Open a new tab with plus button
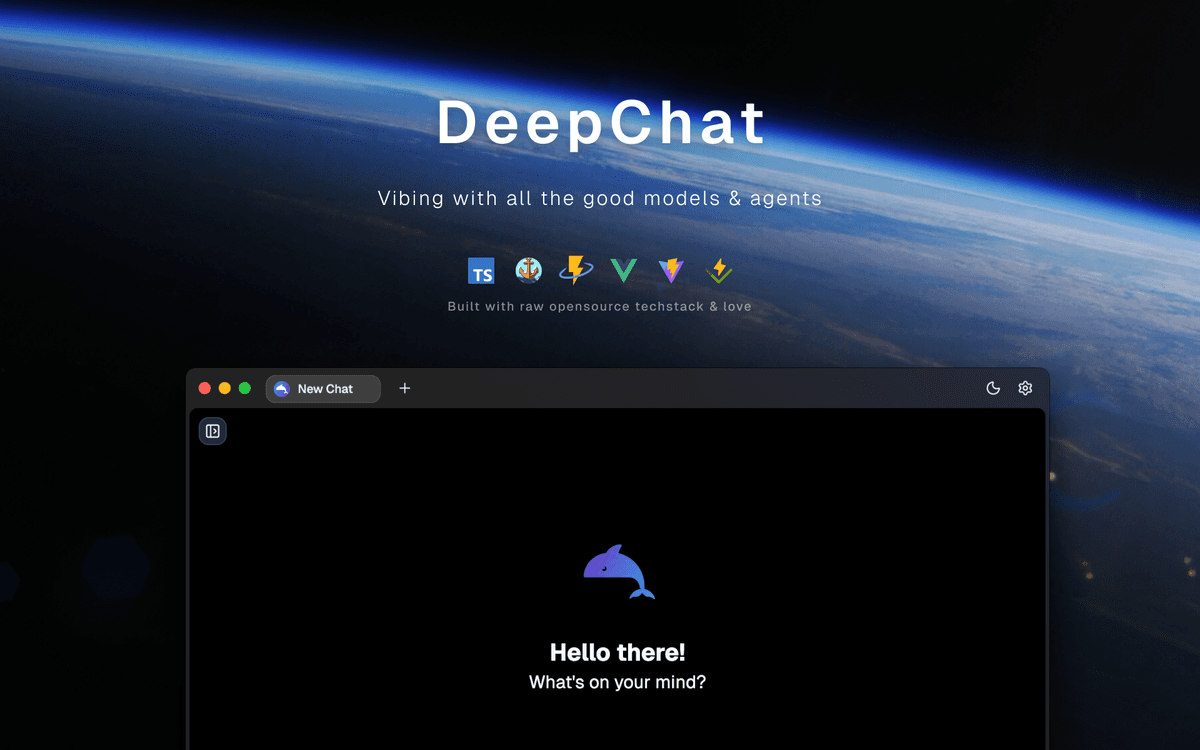Screen dimensions: 1200x750 coord(405,388)
